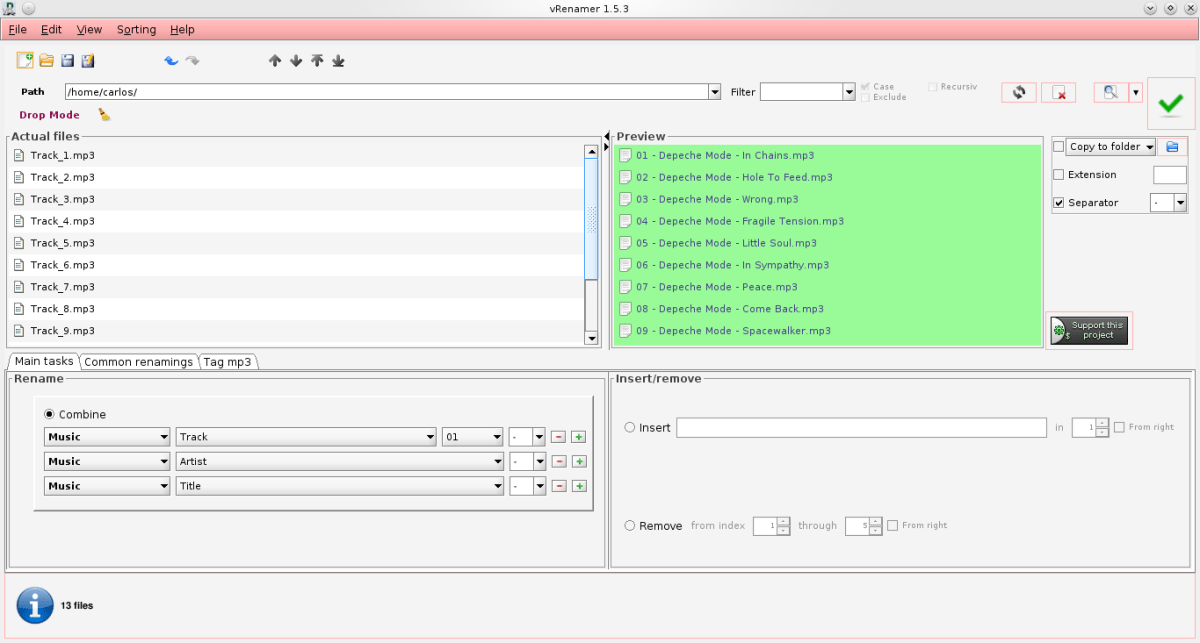This screenshot has height=643, width=1200.
Task: Click the undo arrow icon
Action: (171, 61)
